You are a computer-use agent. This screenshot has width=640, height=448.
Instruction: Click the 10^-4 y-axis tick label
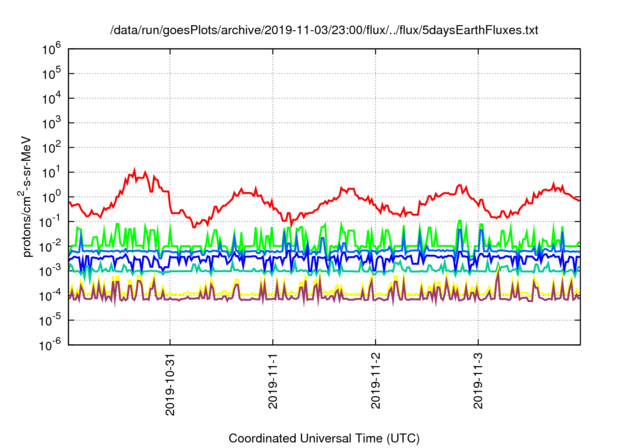pos(51,296)
